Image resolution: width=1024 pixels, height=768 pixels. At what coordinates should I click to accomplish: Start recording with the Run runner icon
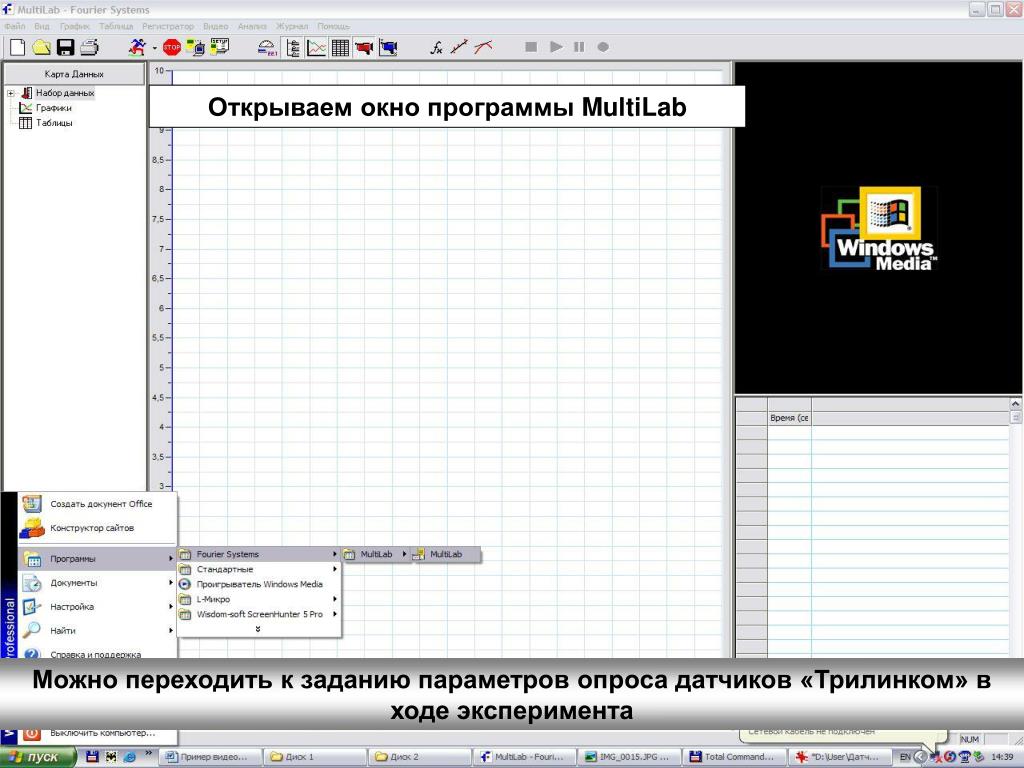pyautogui.click(x=138, y=47)
